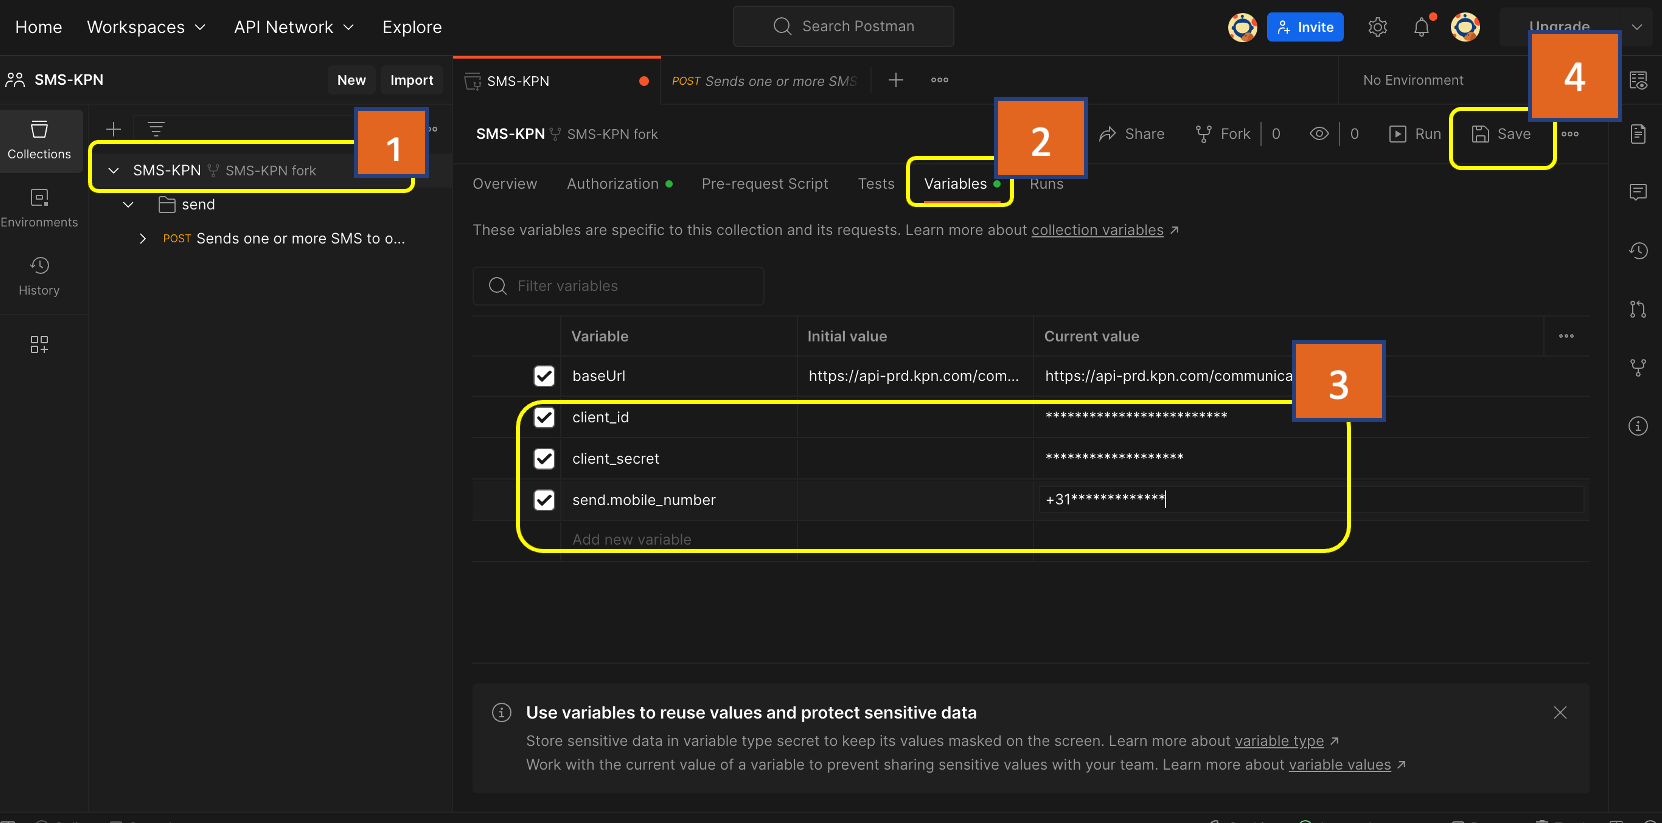The width and height of the screenshot is (1662, 823).
Task: Uncheck the baseUrl variable checkbox
Action: [x=544, y=376]
